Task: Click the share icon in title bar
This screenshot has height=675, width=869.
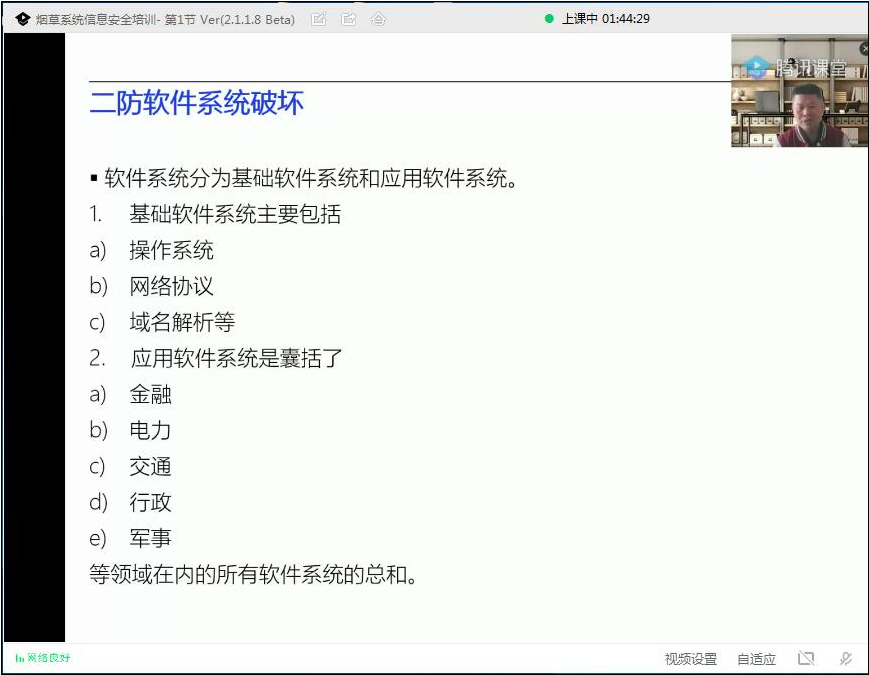Action: pos(349,19)
